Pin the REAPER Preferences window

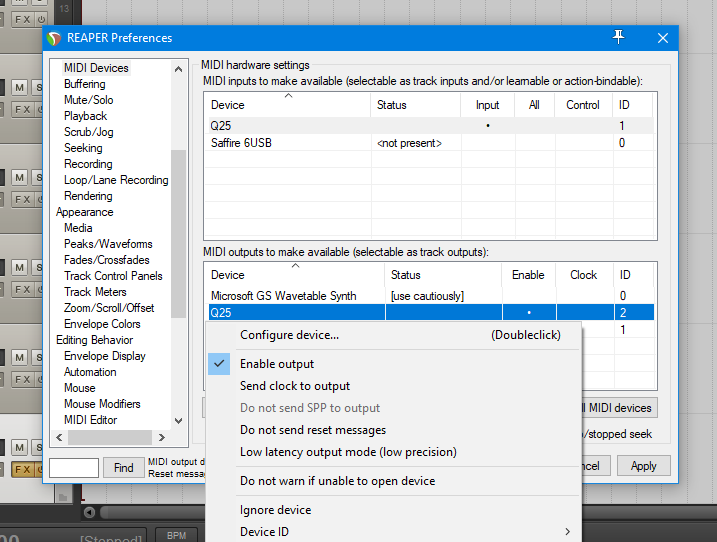(618, 37)
